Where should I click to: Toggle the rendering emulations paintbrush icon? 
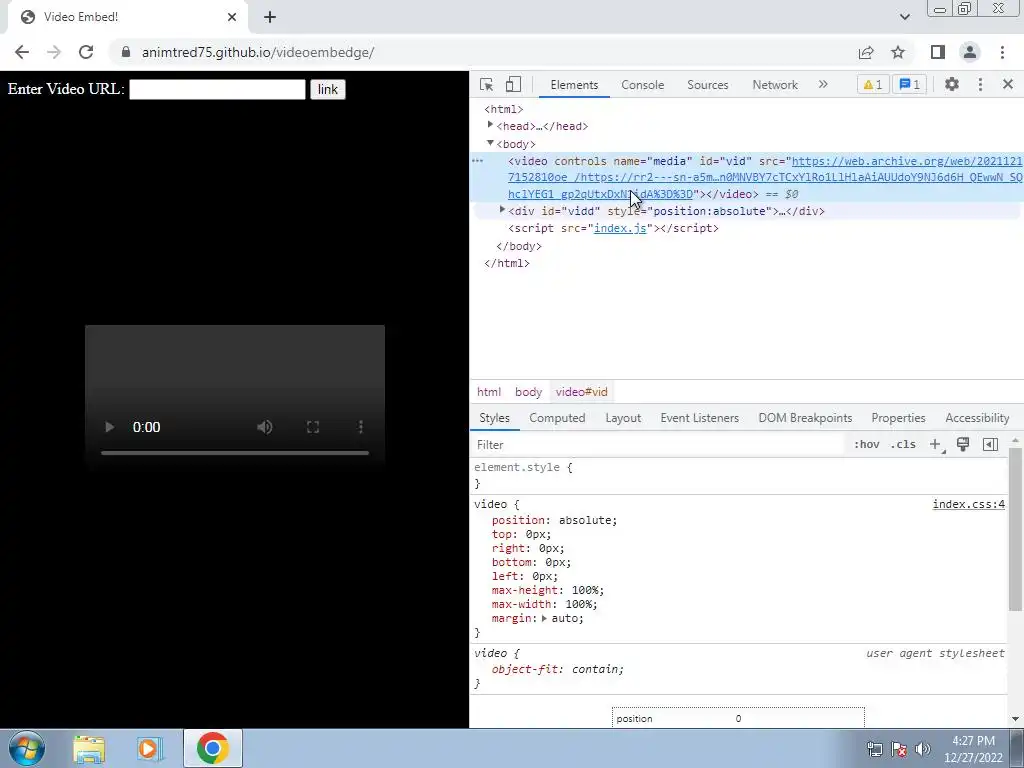[963, 445]
